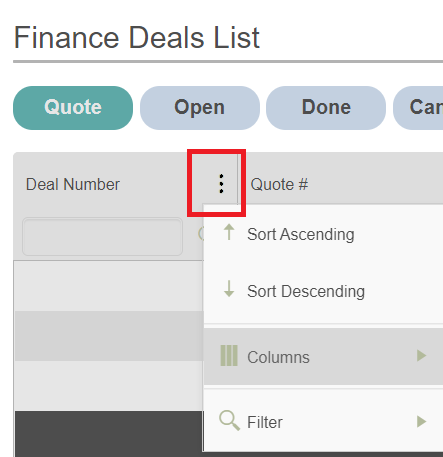
Task: Click the Deal Number filter text box
Action: (x=102, y=236)
